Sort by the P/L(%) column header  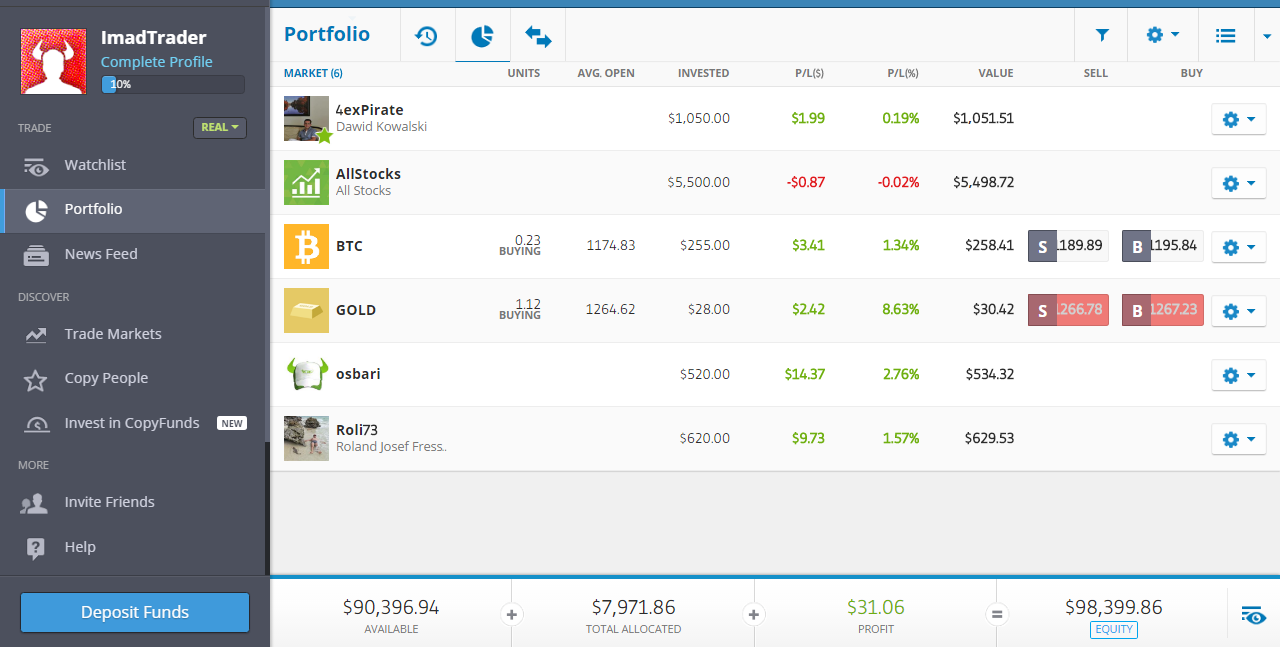pyautogui.click(x=903, y=73)
